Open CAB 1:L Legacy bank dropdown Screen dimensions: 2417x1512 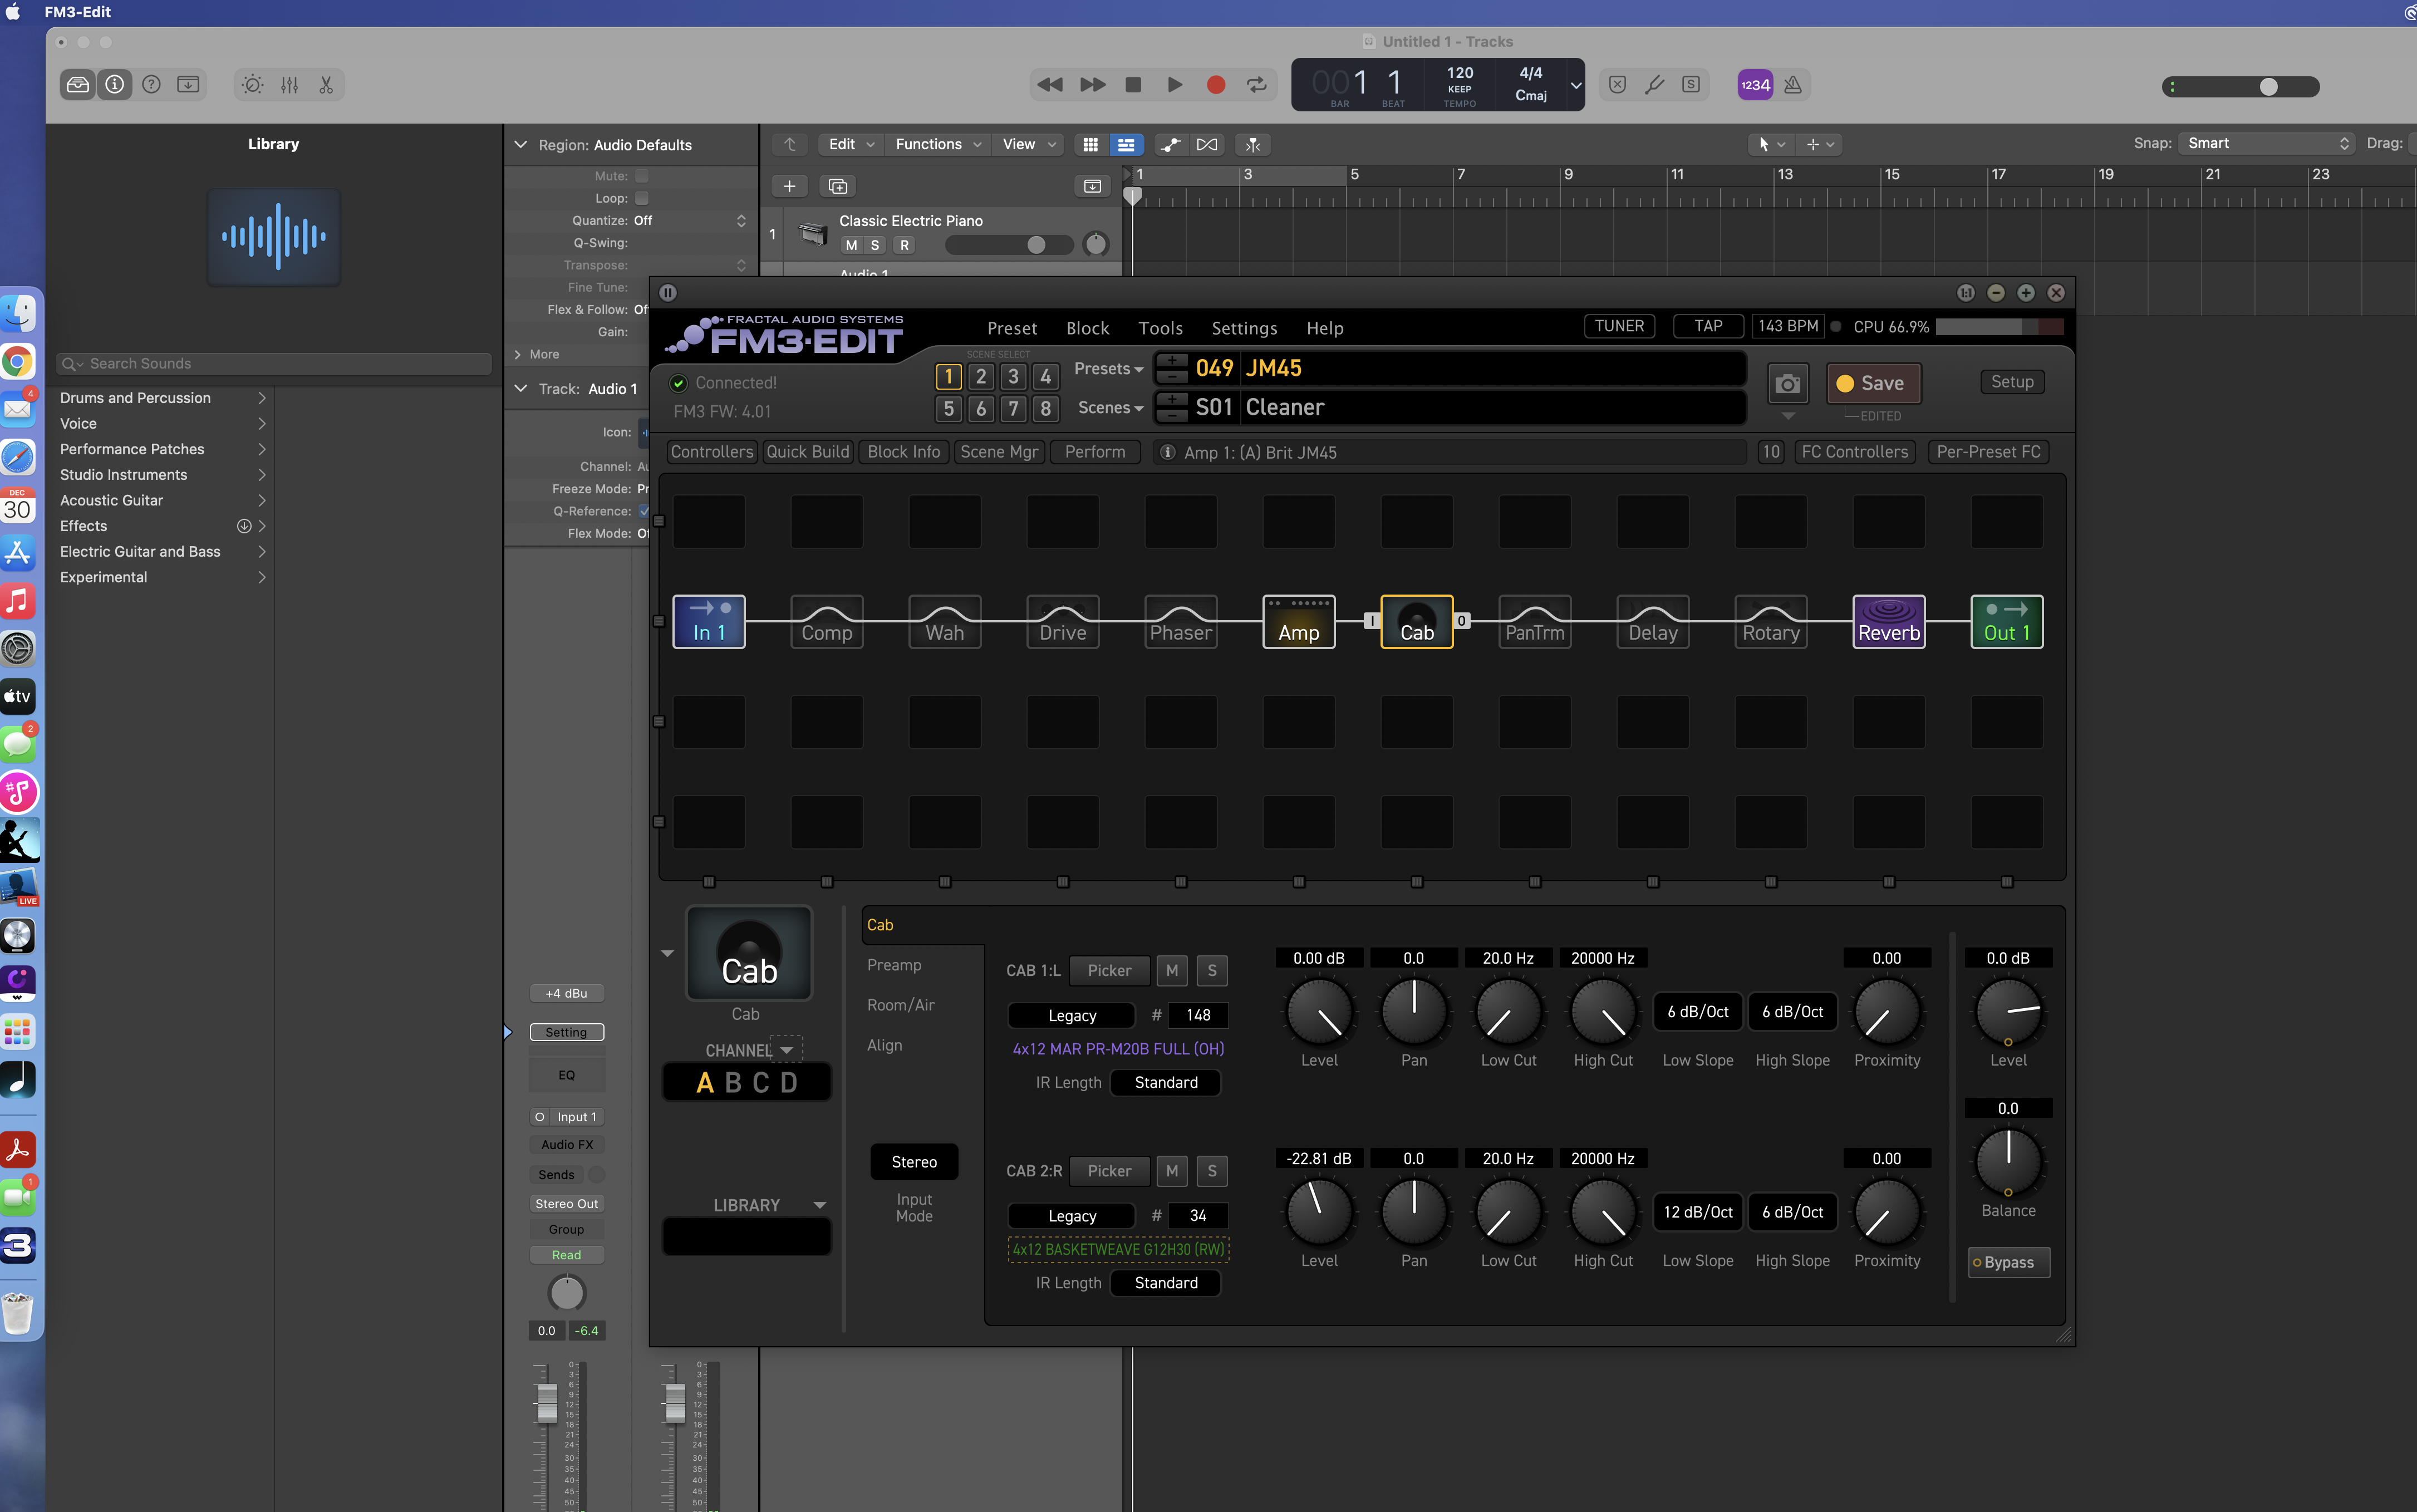coord(1071,1015)
